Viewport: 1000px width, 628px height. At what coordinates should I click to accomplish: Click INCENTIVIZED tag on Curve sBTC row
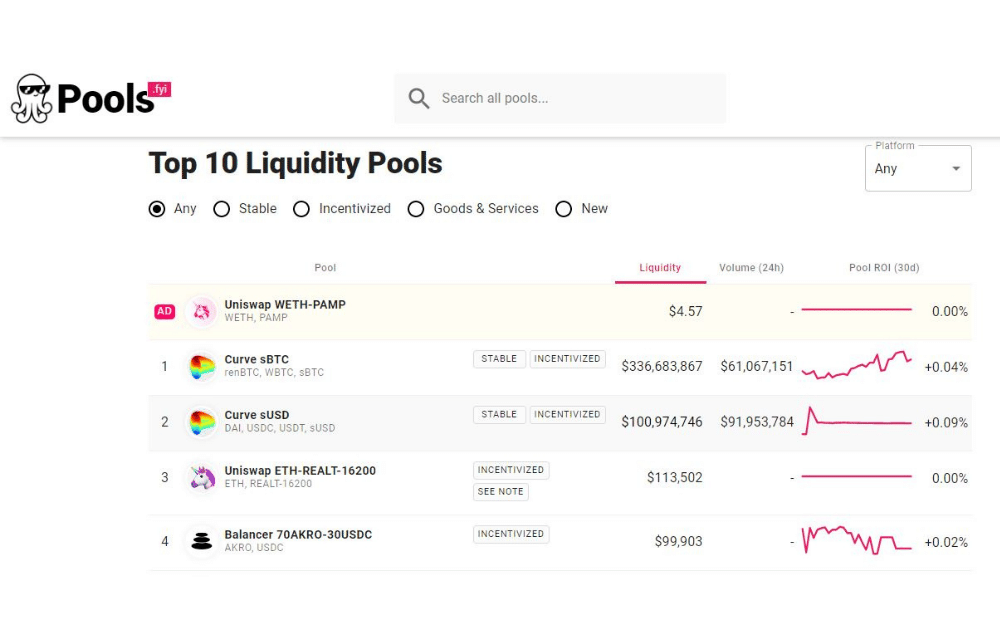point(568,359)
